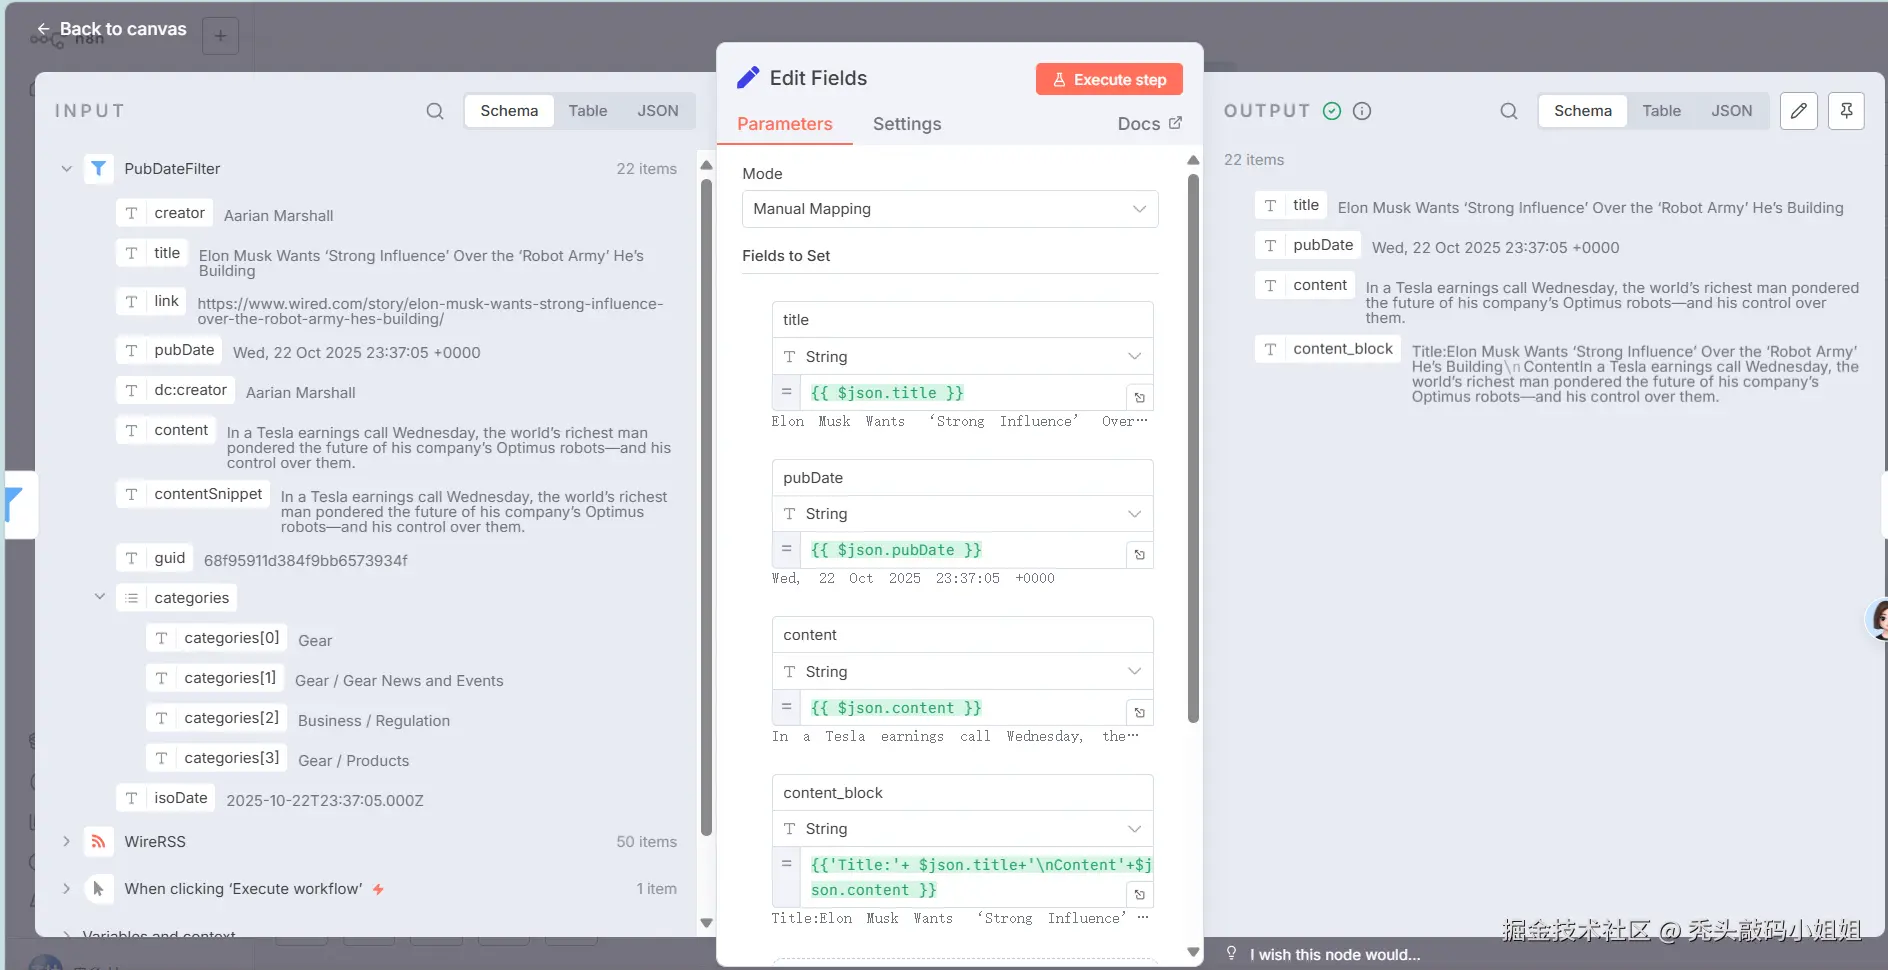
Task: Click the content_block expression value field
Action: point(976,877)
